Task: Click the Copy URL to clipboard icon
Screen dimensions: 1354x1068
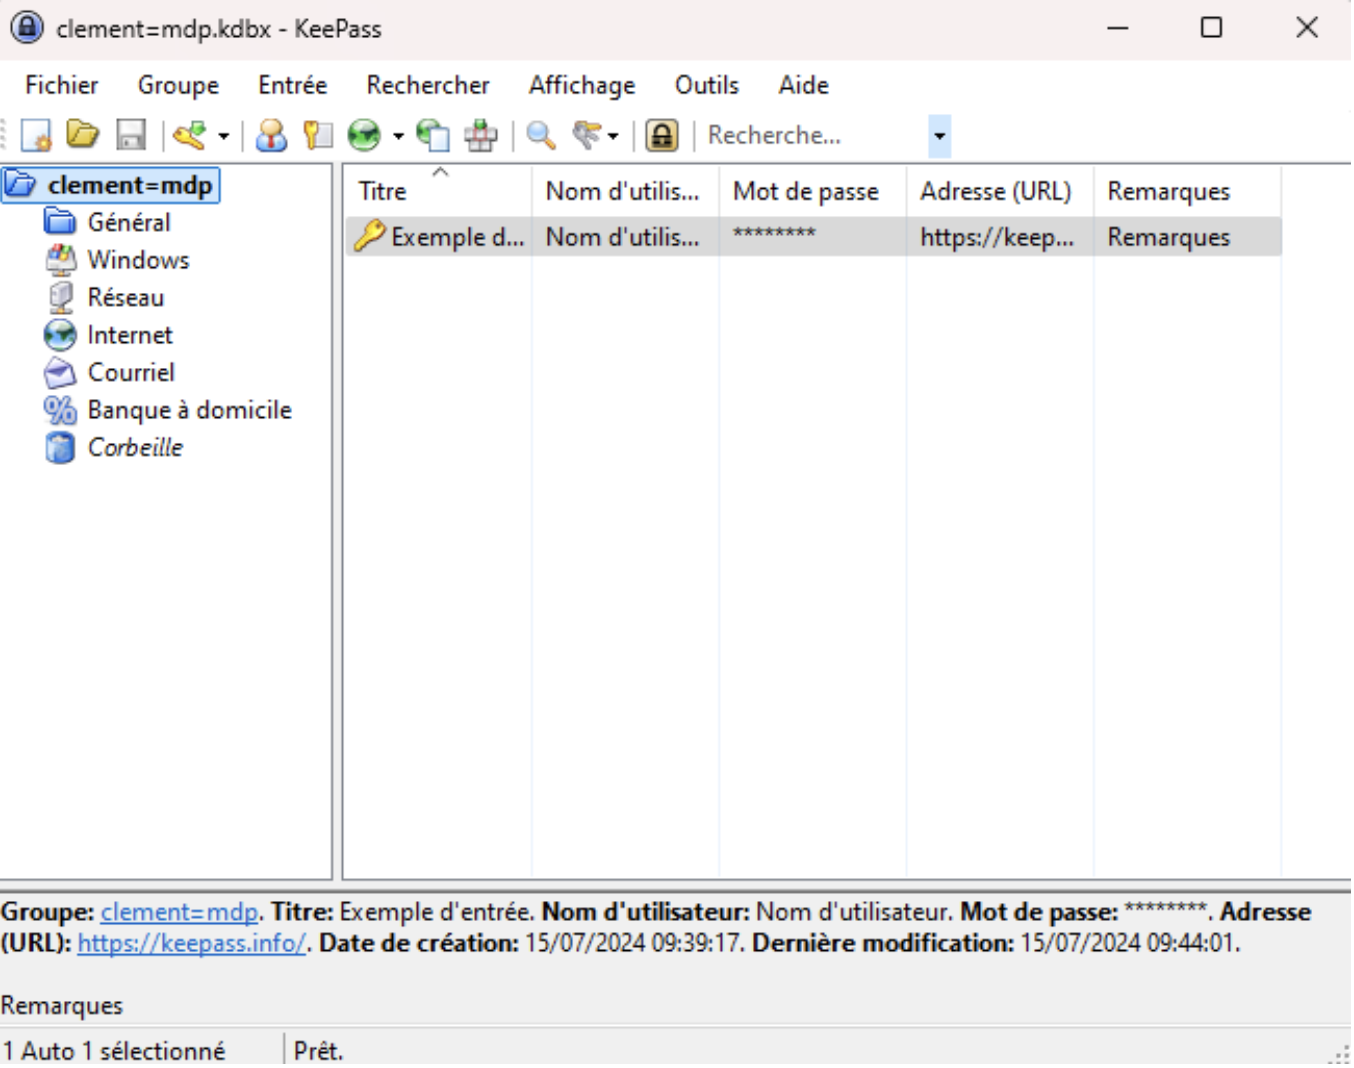Action: click(433, 135)
